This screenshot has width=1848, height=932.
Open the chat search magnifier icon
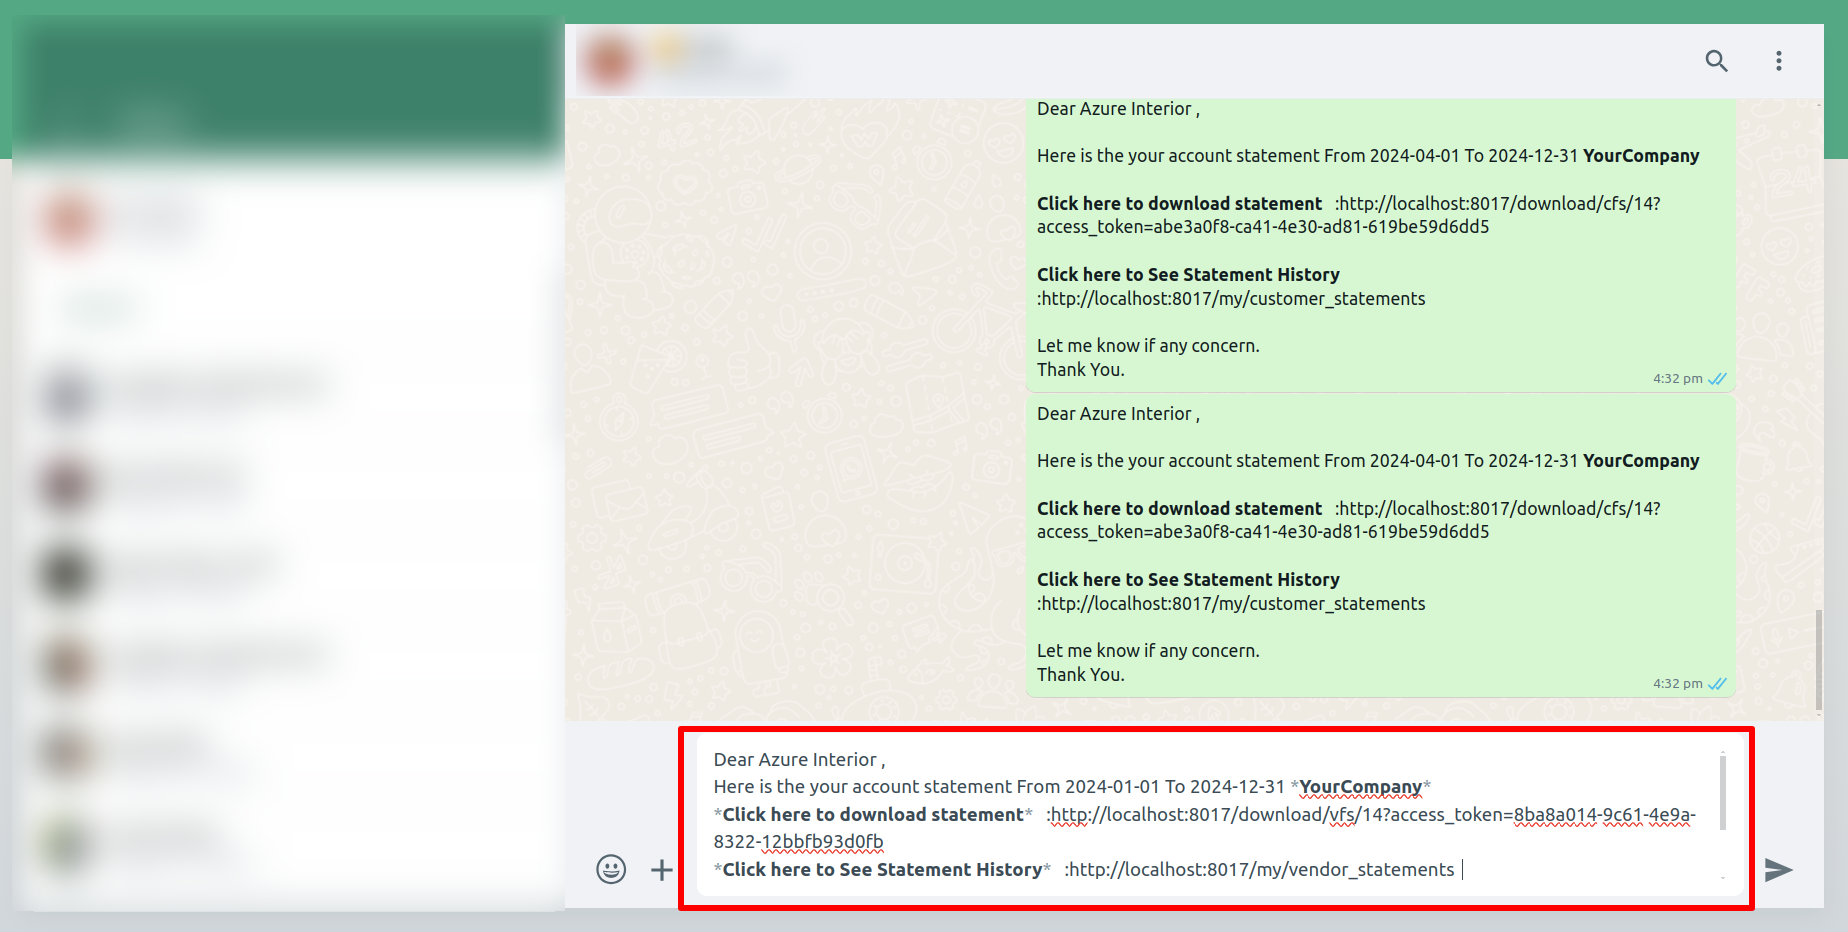[1716, 61]
